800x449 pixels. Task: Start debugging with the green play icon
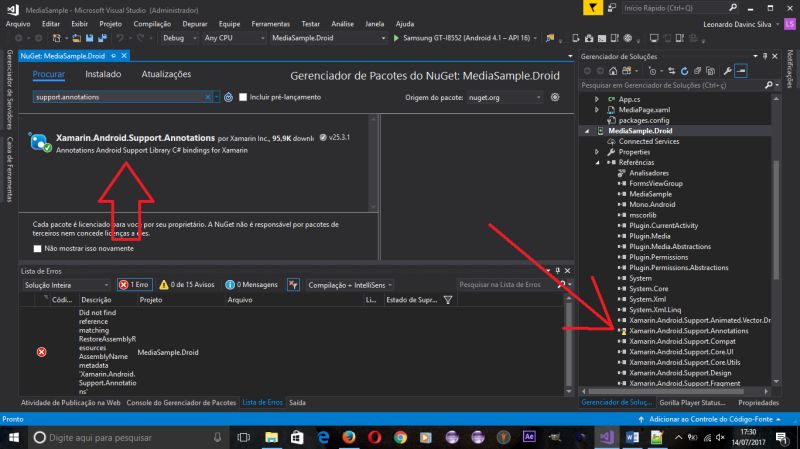(x=396, y=38)
